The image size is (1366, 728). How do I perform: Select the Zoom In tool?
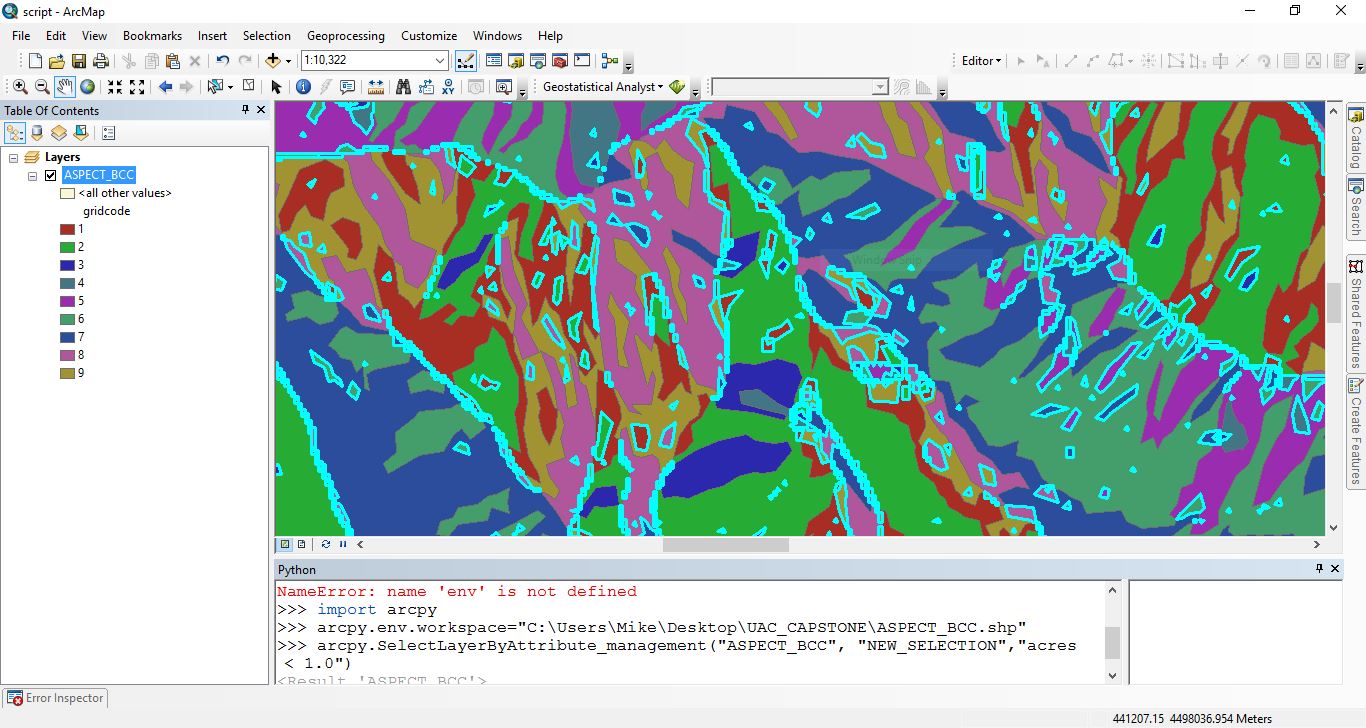20,87
